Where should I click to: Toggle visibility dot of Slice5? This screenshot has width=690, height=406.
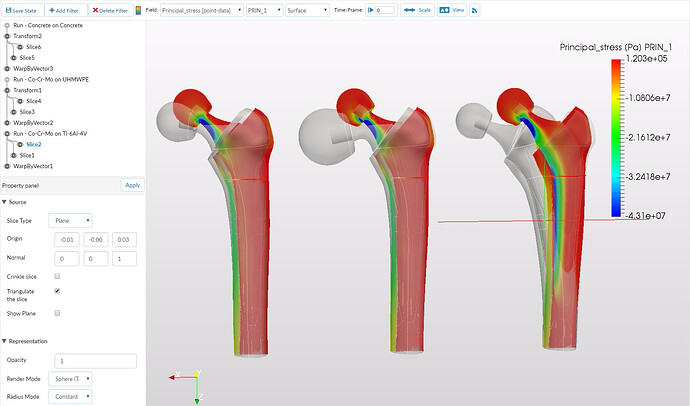[x=13, y=58]
